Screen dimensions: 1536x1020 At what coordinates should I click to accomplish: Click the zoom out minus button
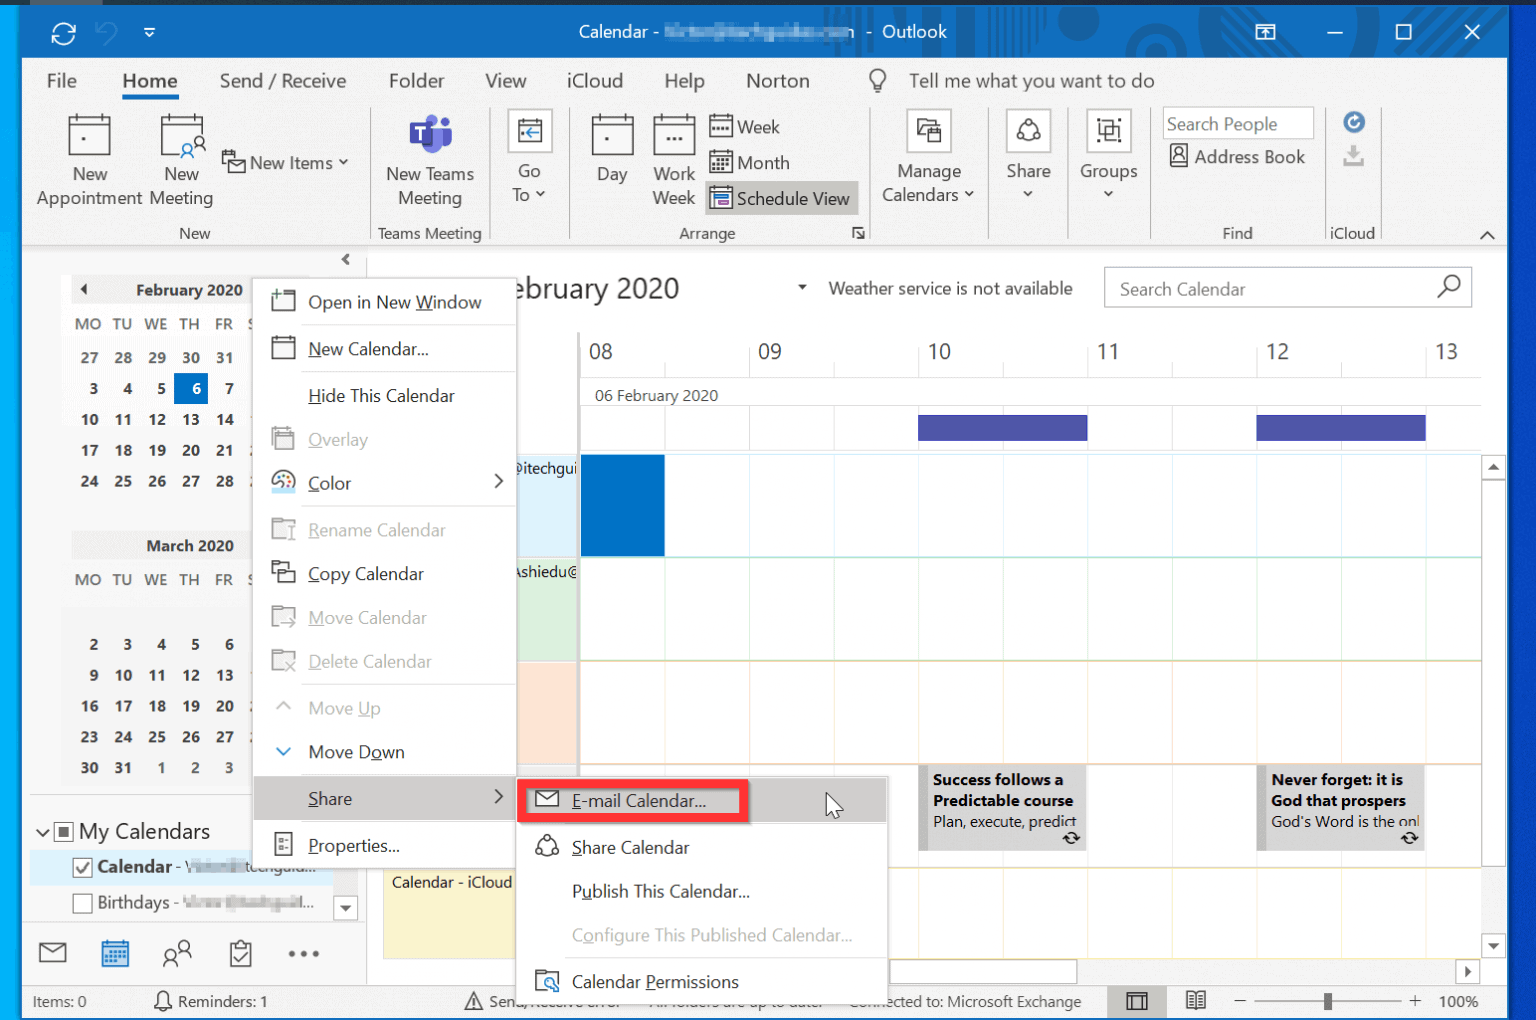pos(1240,1001)
